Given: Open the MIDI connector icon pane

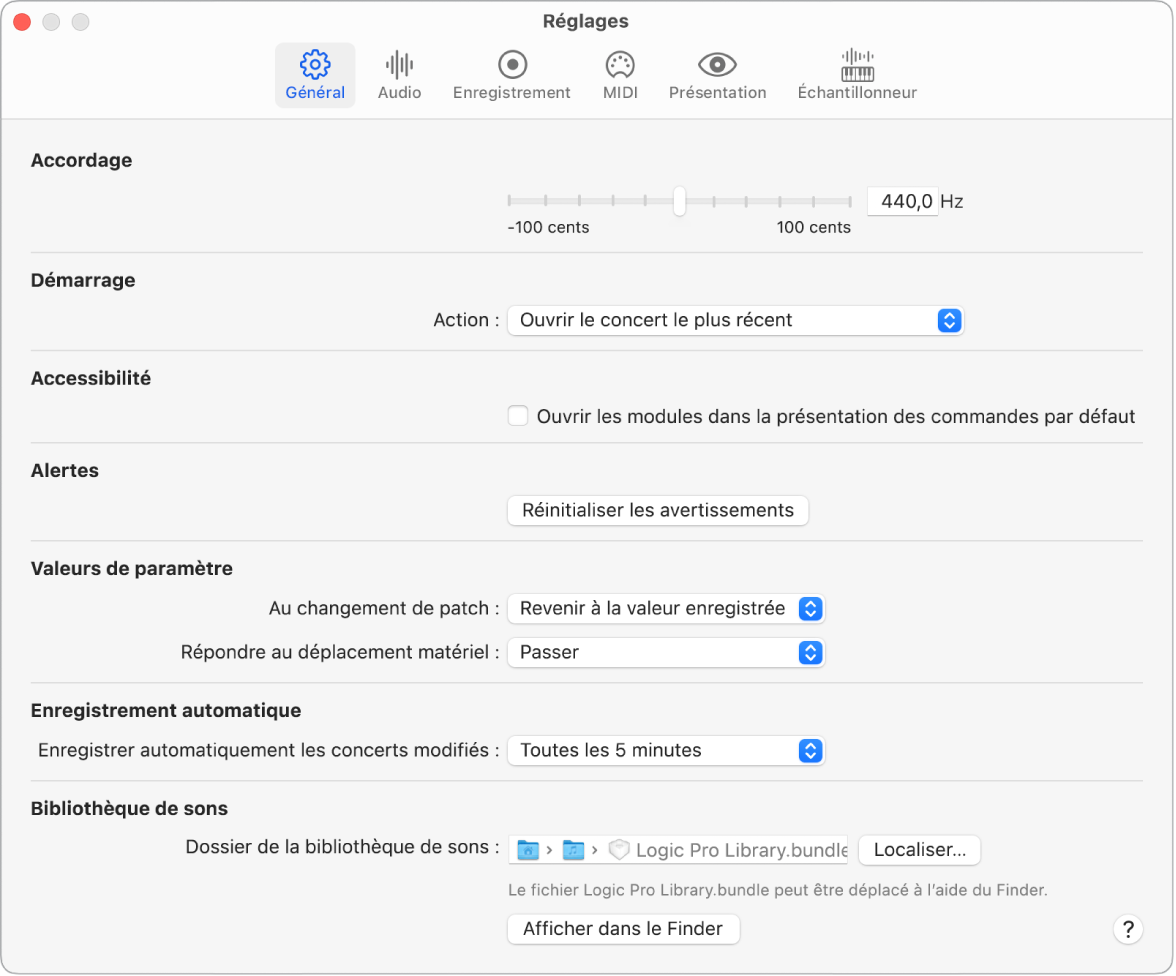Looking at the screenshot, I should click(x=620, y=66).
